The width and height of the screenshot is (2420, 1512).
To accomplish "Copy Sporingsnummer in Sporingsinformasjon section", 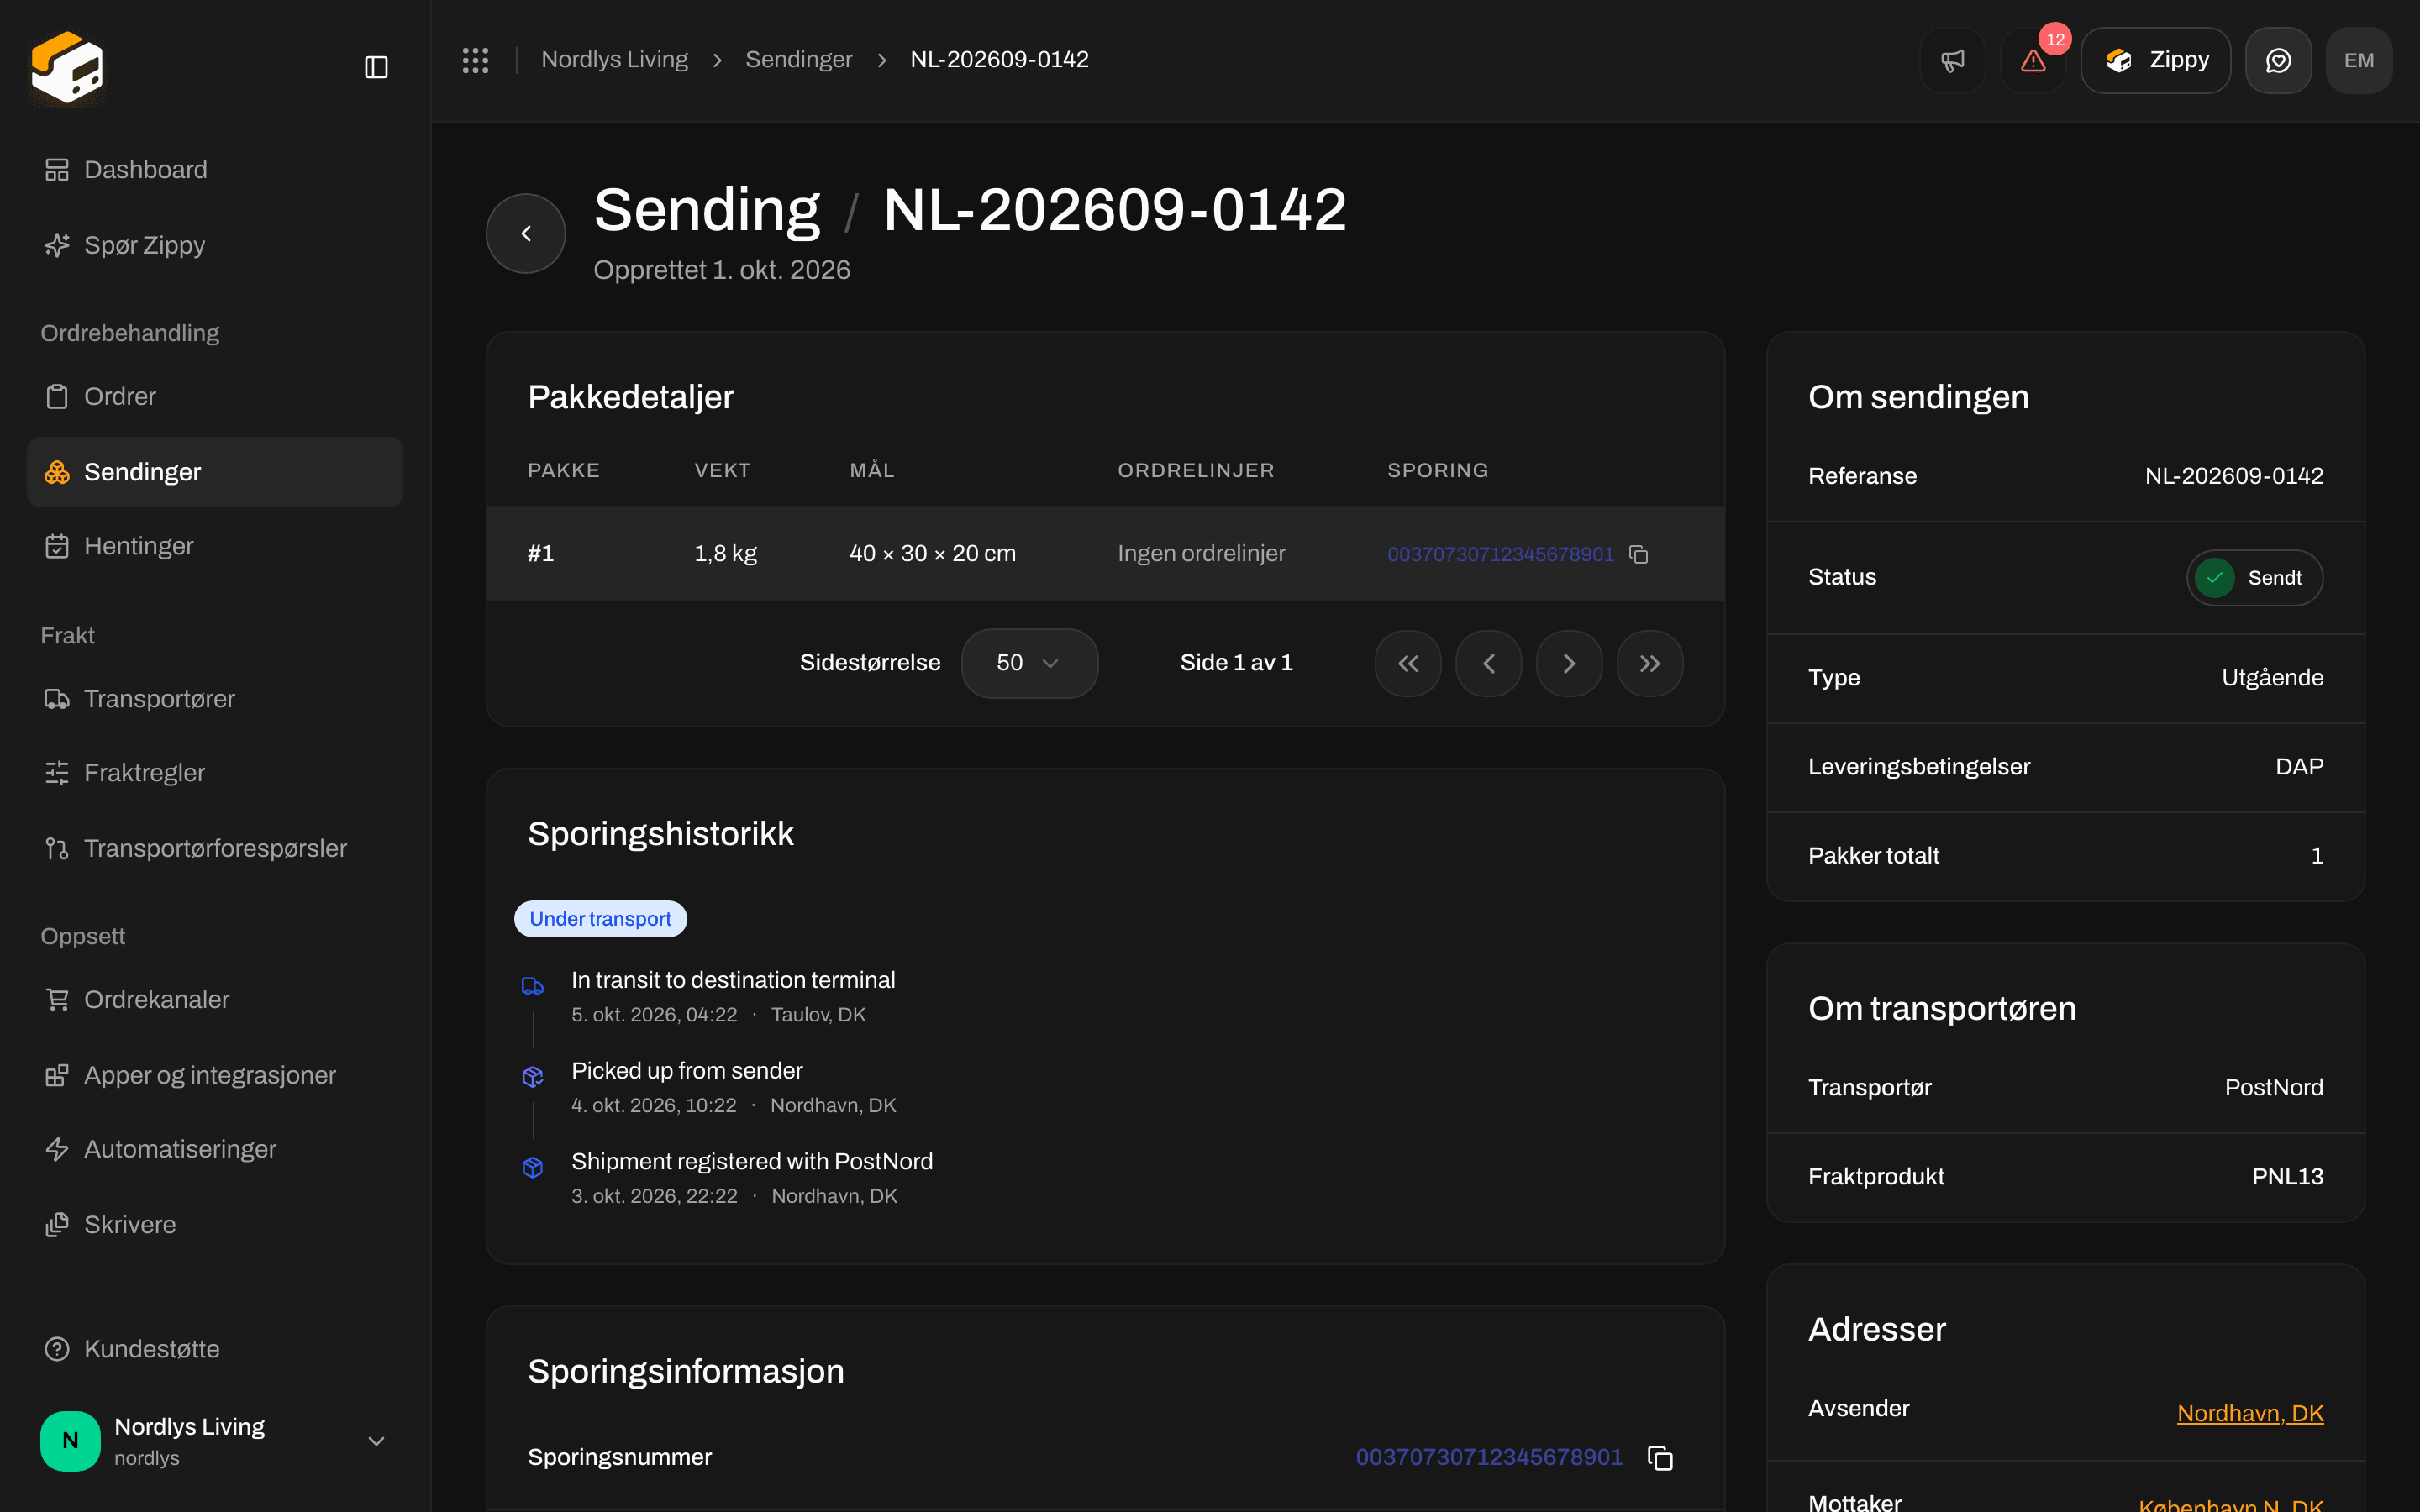I will (x=1660, y=1458).
